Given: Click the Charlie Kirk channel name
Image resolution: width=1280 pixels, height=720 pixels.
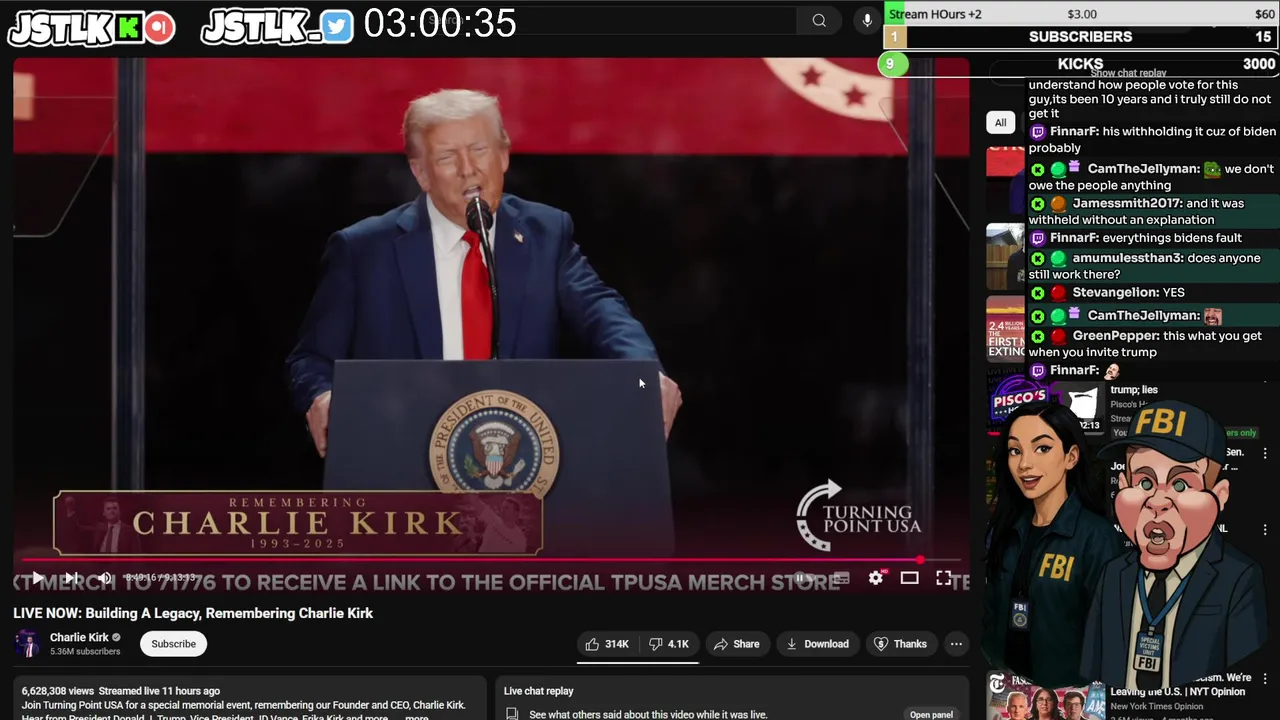Looking at the screenshot, I should coord(79,637).
